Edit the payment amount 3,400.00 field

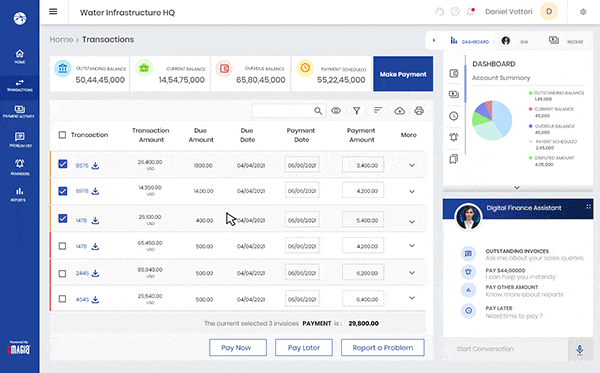point(363,165)
